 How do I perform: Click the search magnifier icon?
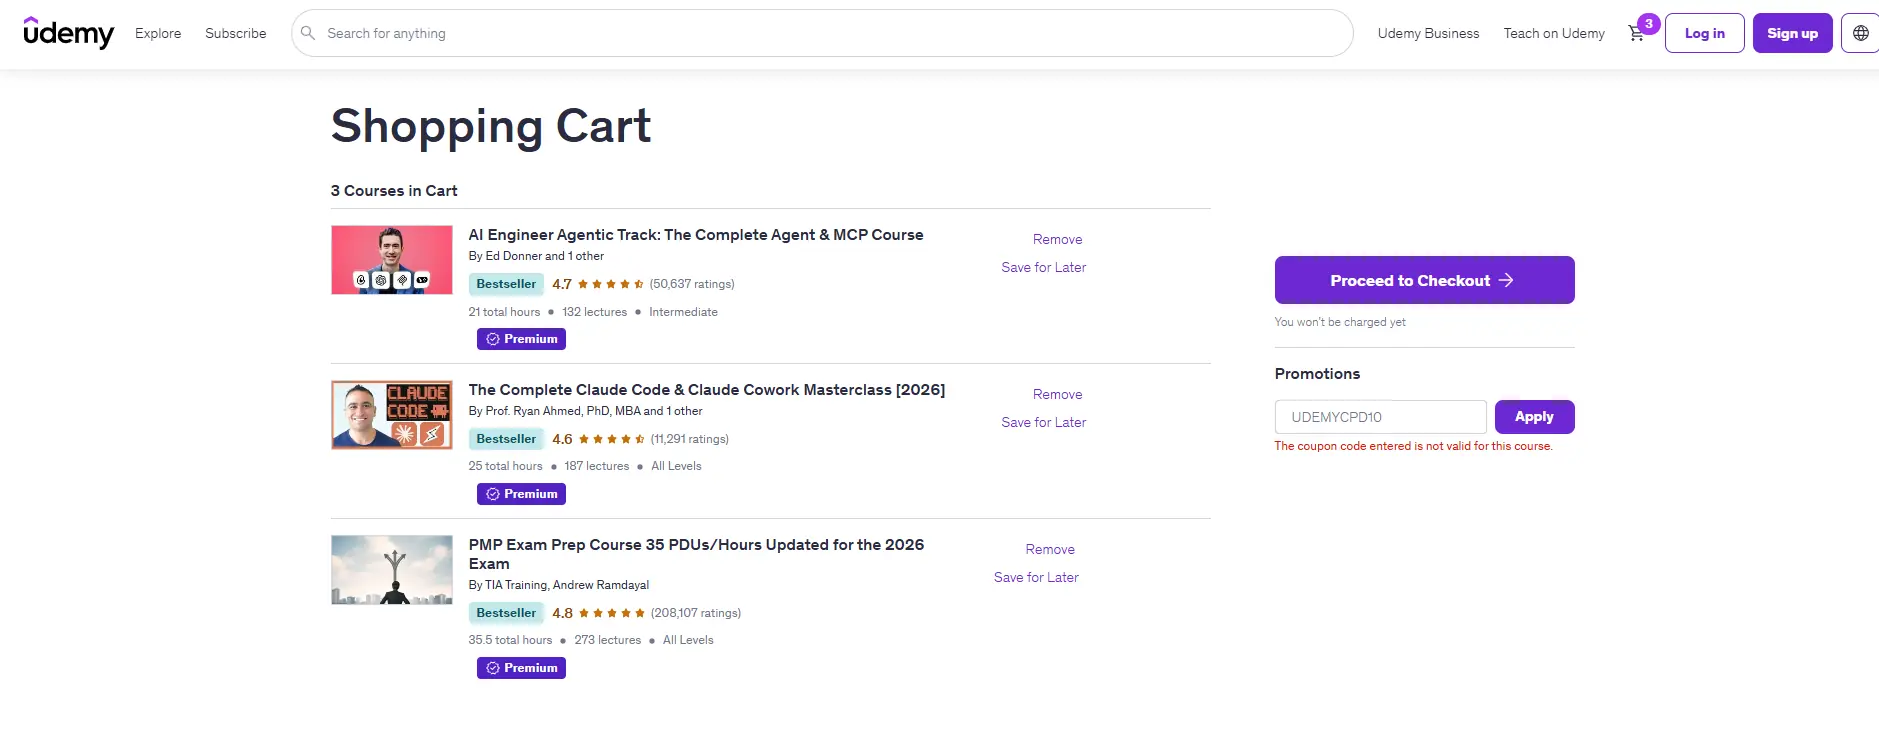[308, 33]
